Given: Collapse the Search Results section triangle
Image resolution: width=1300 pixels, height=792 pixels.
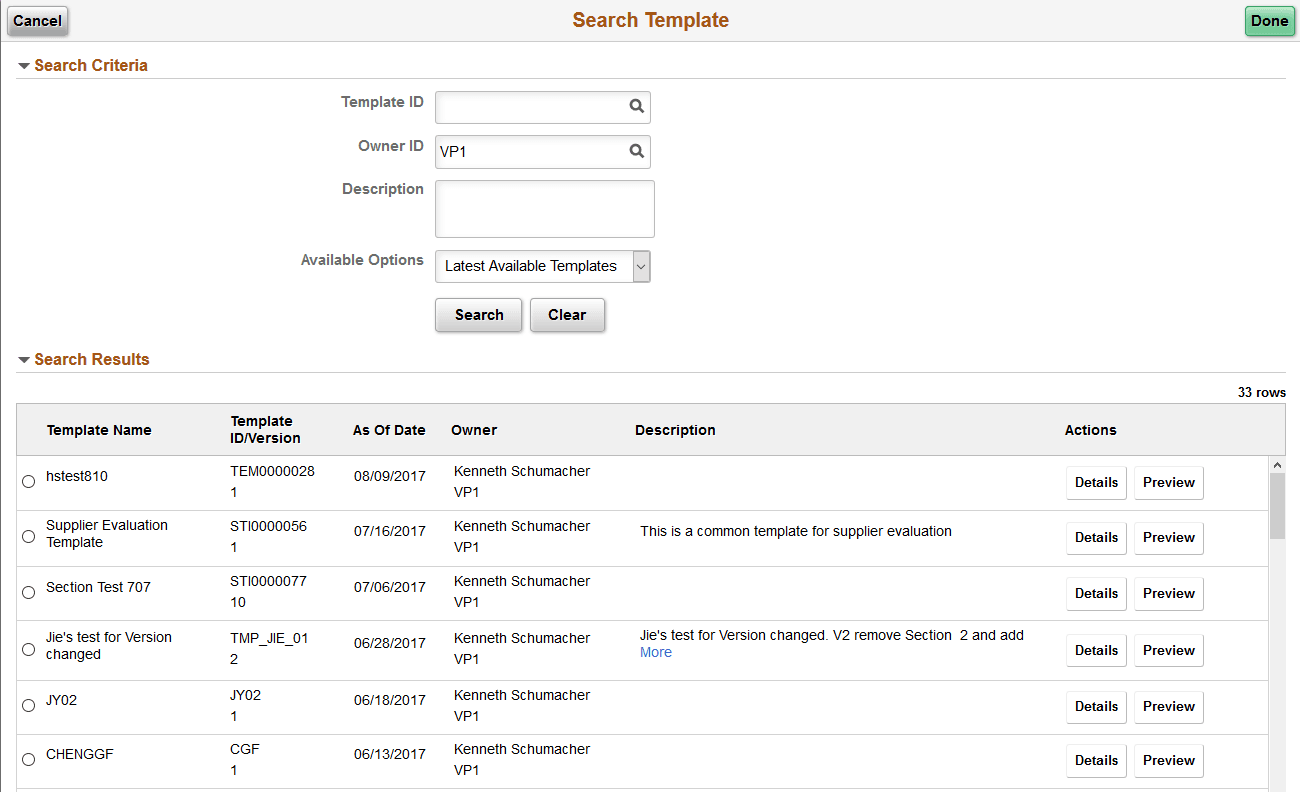Looking at the screenshot, I should [x=23, y=359].
